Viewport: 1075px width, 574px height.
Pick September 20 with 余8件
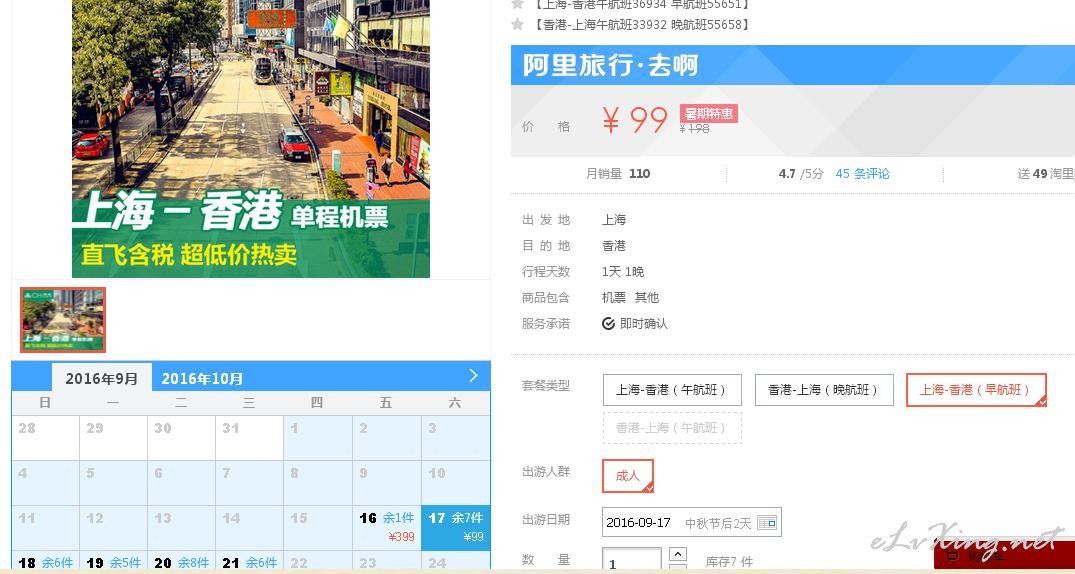pyautogui.click(x=181, y=562)
